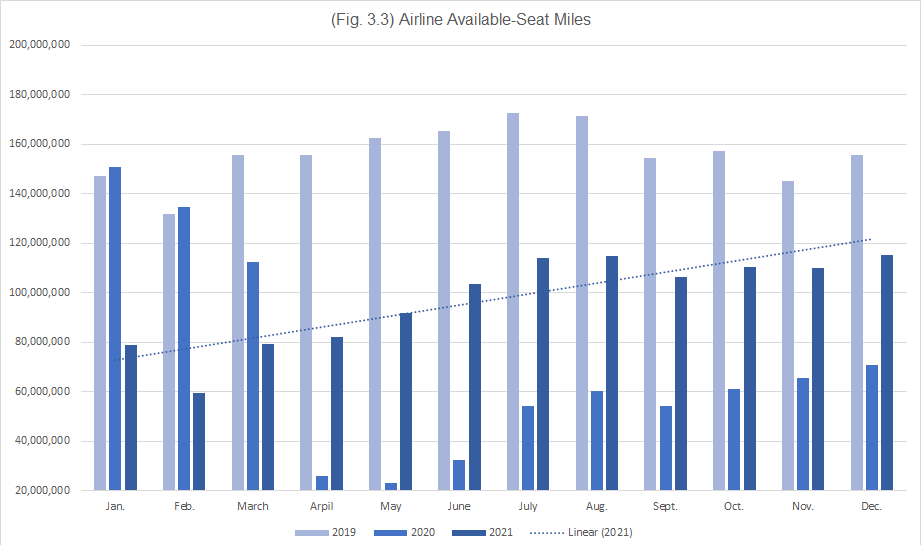Click the Feb. 2020 bar

pos(184,348)
